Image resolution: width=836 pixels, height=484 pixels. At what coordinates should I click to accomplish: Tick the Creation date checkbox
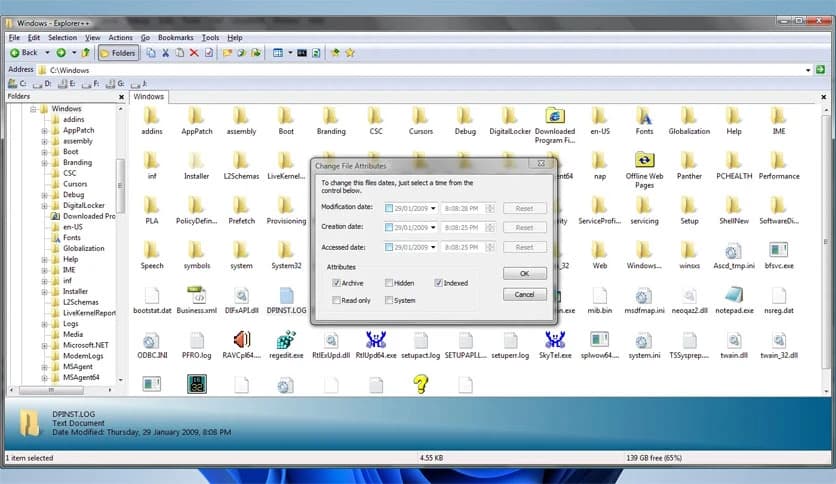point(389,228)
